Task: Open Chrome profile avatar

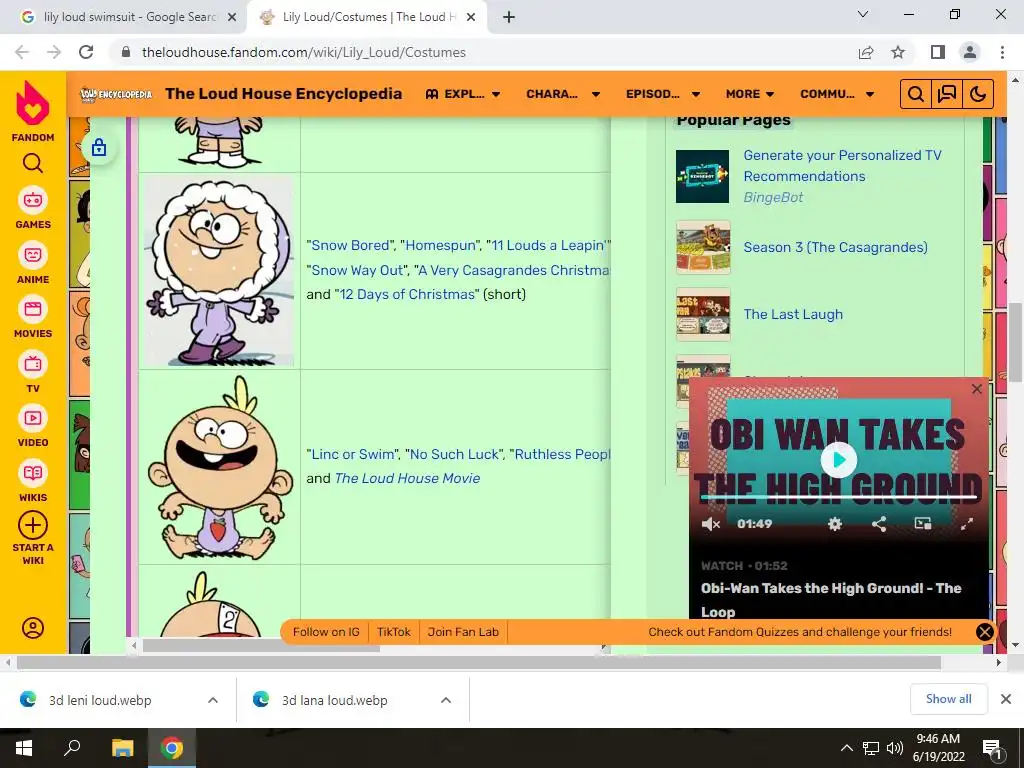Action: pyautogui.click(x=970, y=52)
